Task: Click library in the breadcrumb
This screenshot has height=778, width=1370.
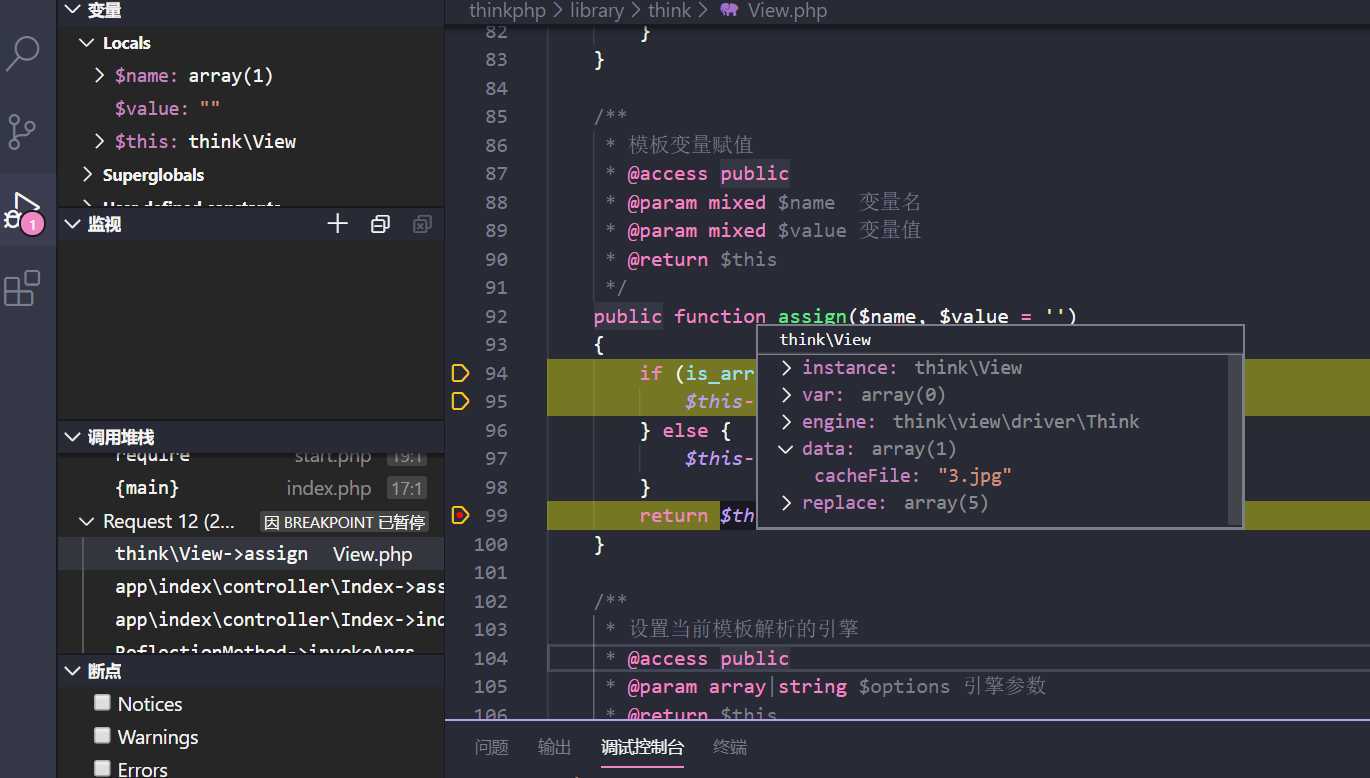Action: tap(597, 10)
